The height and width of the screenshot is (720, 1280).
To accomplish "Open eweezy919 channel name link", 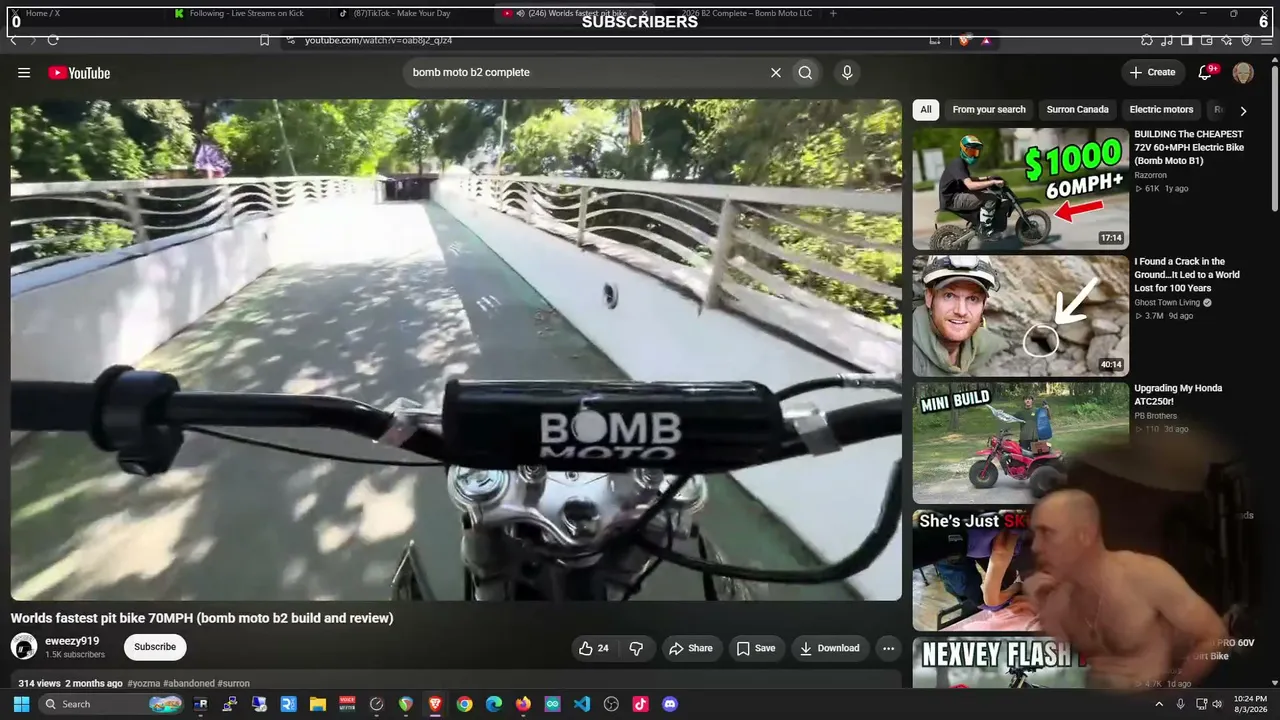I will (72, 641).
